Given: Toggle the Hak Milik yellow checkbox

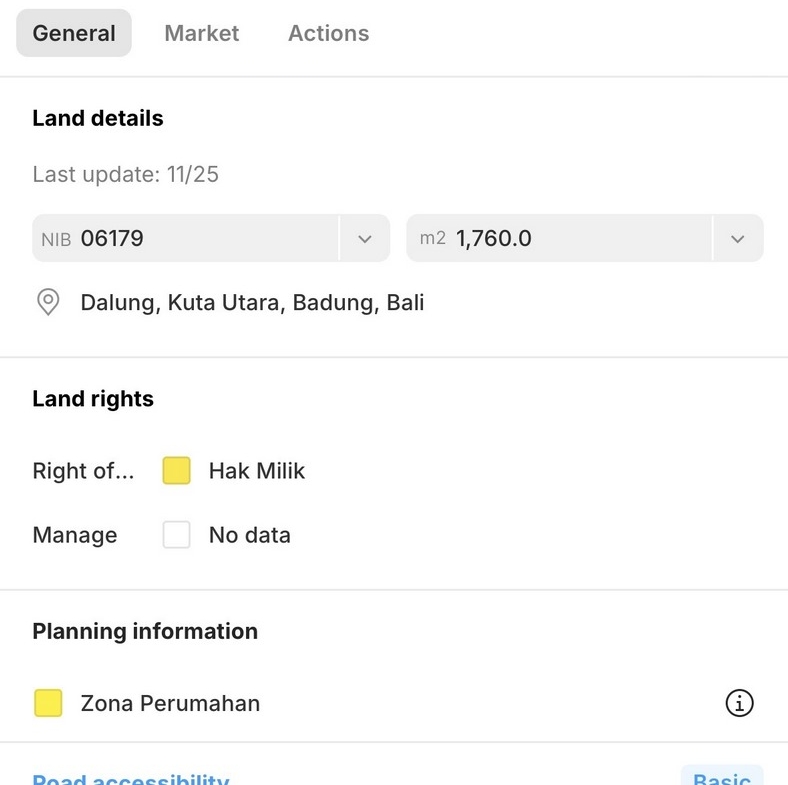Looking at the screenshot, I should pos(177,471).
